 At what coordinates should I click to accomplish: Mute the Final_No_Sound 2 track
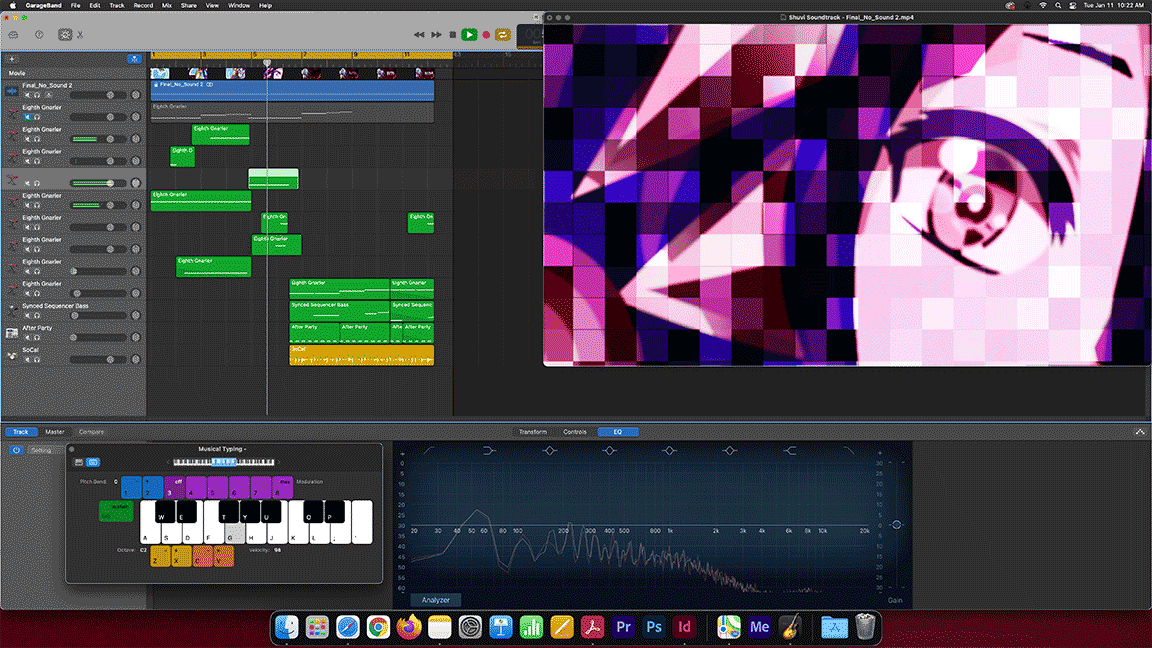point(27,95)
